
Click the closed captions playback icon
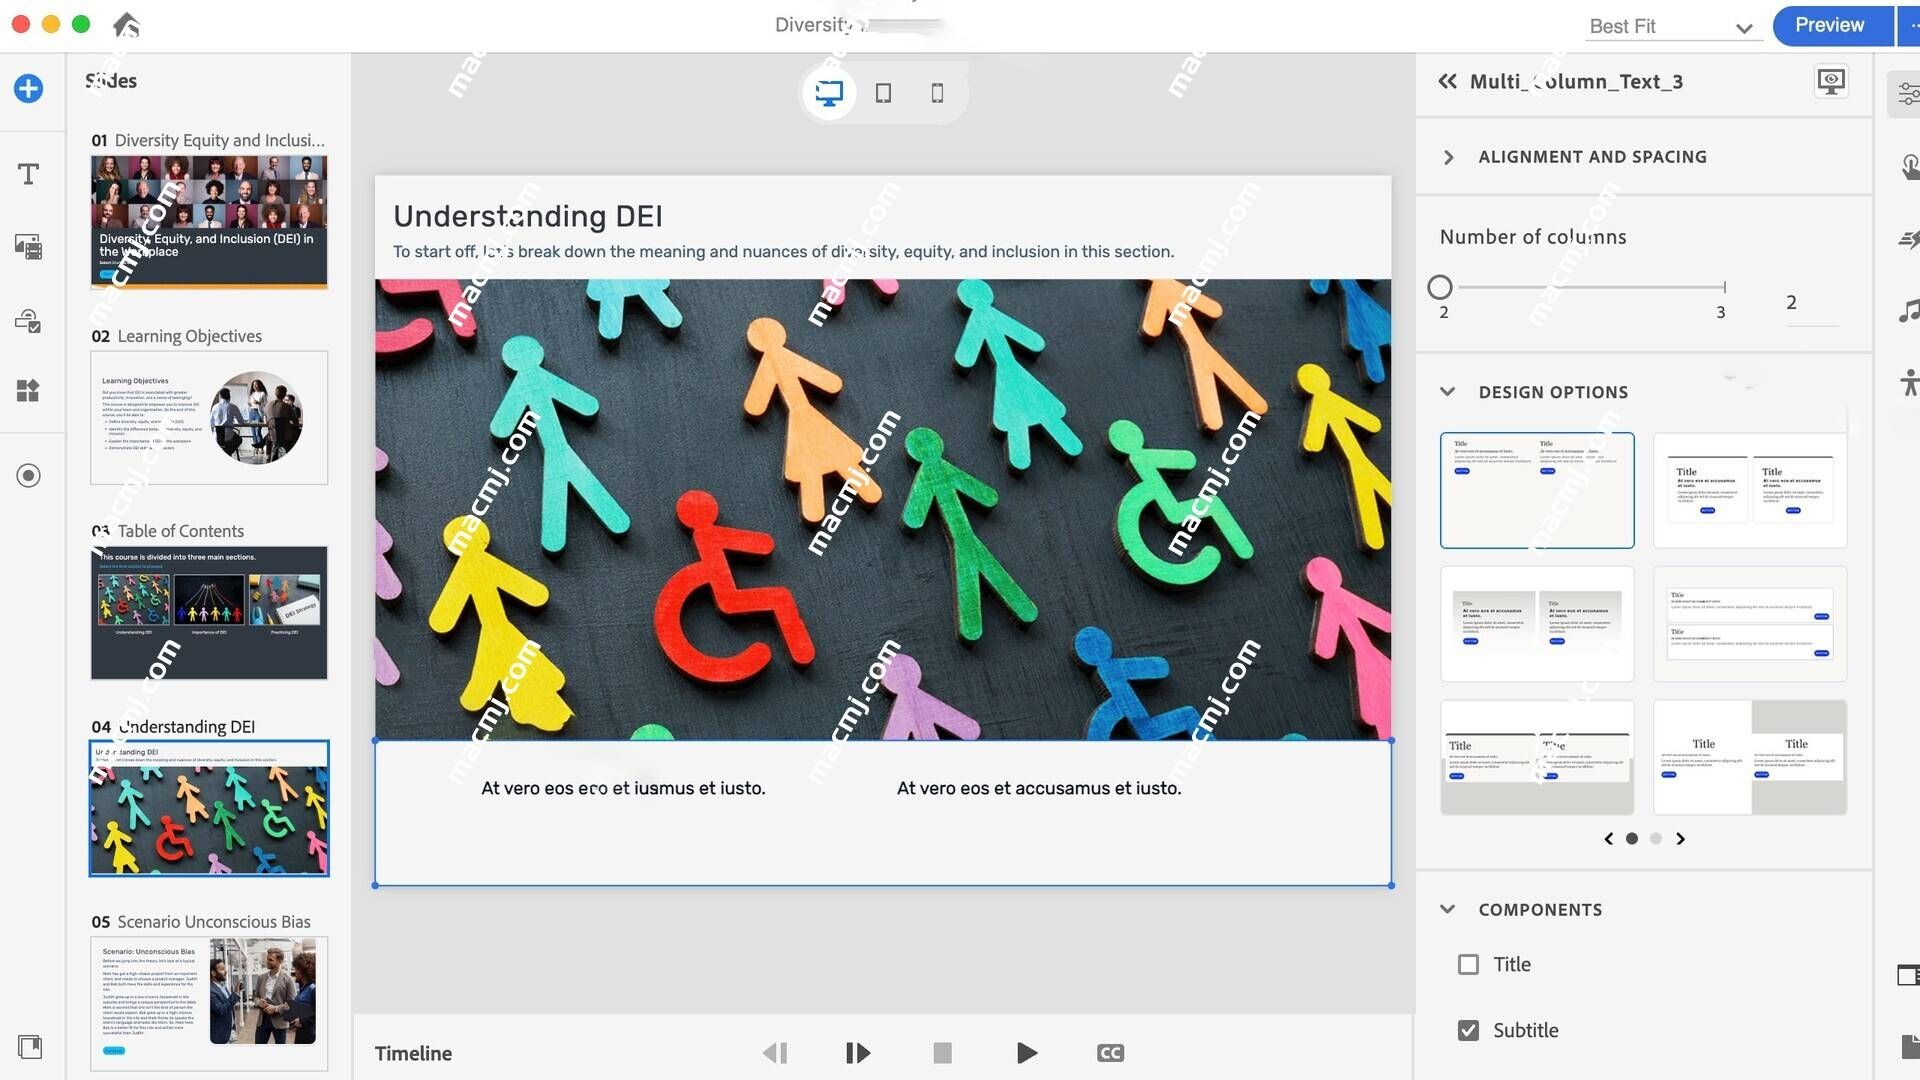[x=1109, y=1054]
